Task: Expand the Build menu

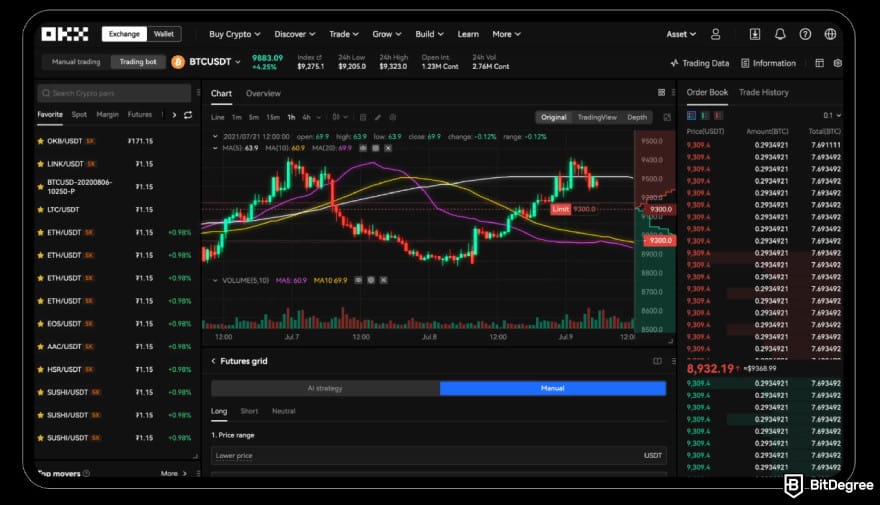Action: point(429,34)
